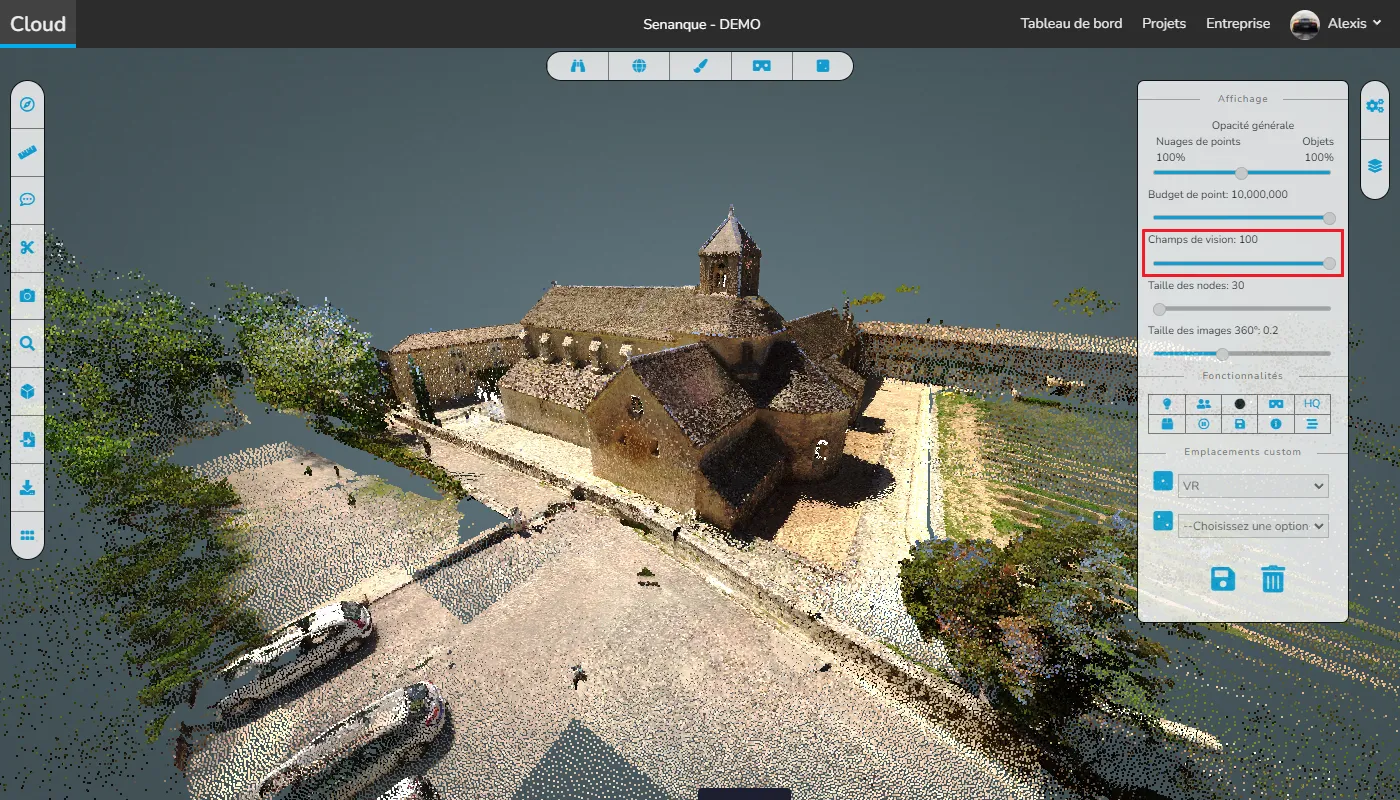Image resolution: width=1400 pixels, height=800 pixels.
Task: Toggle the users icon function
Action: tap(1203, 404)
